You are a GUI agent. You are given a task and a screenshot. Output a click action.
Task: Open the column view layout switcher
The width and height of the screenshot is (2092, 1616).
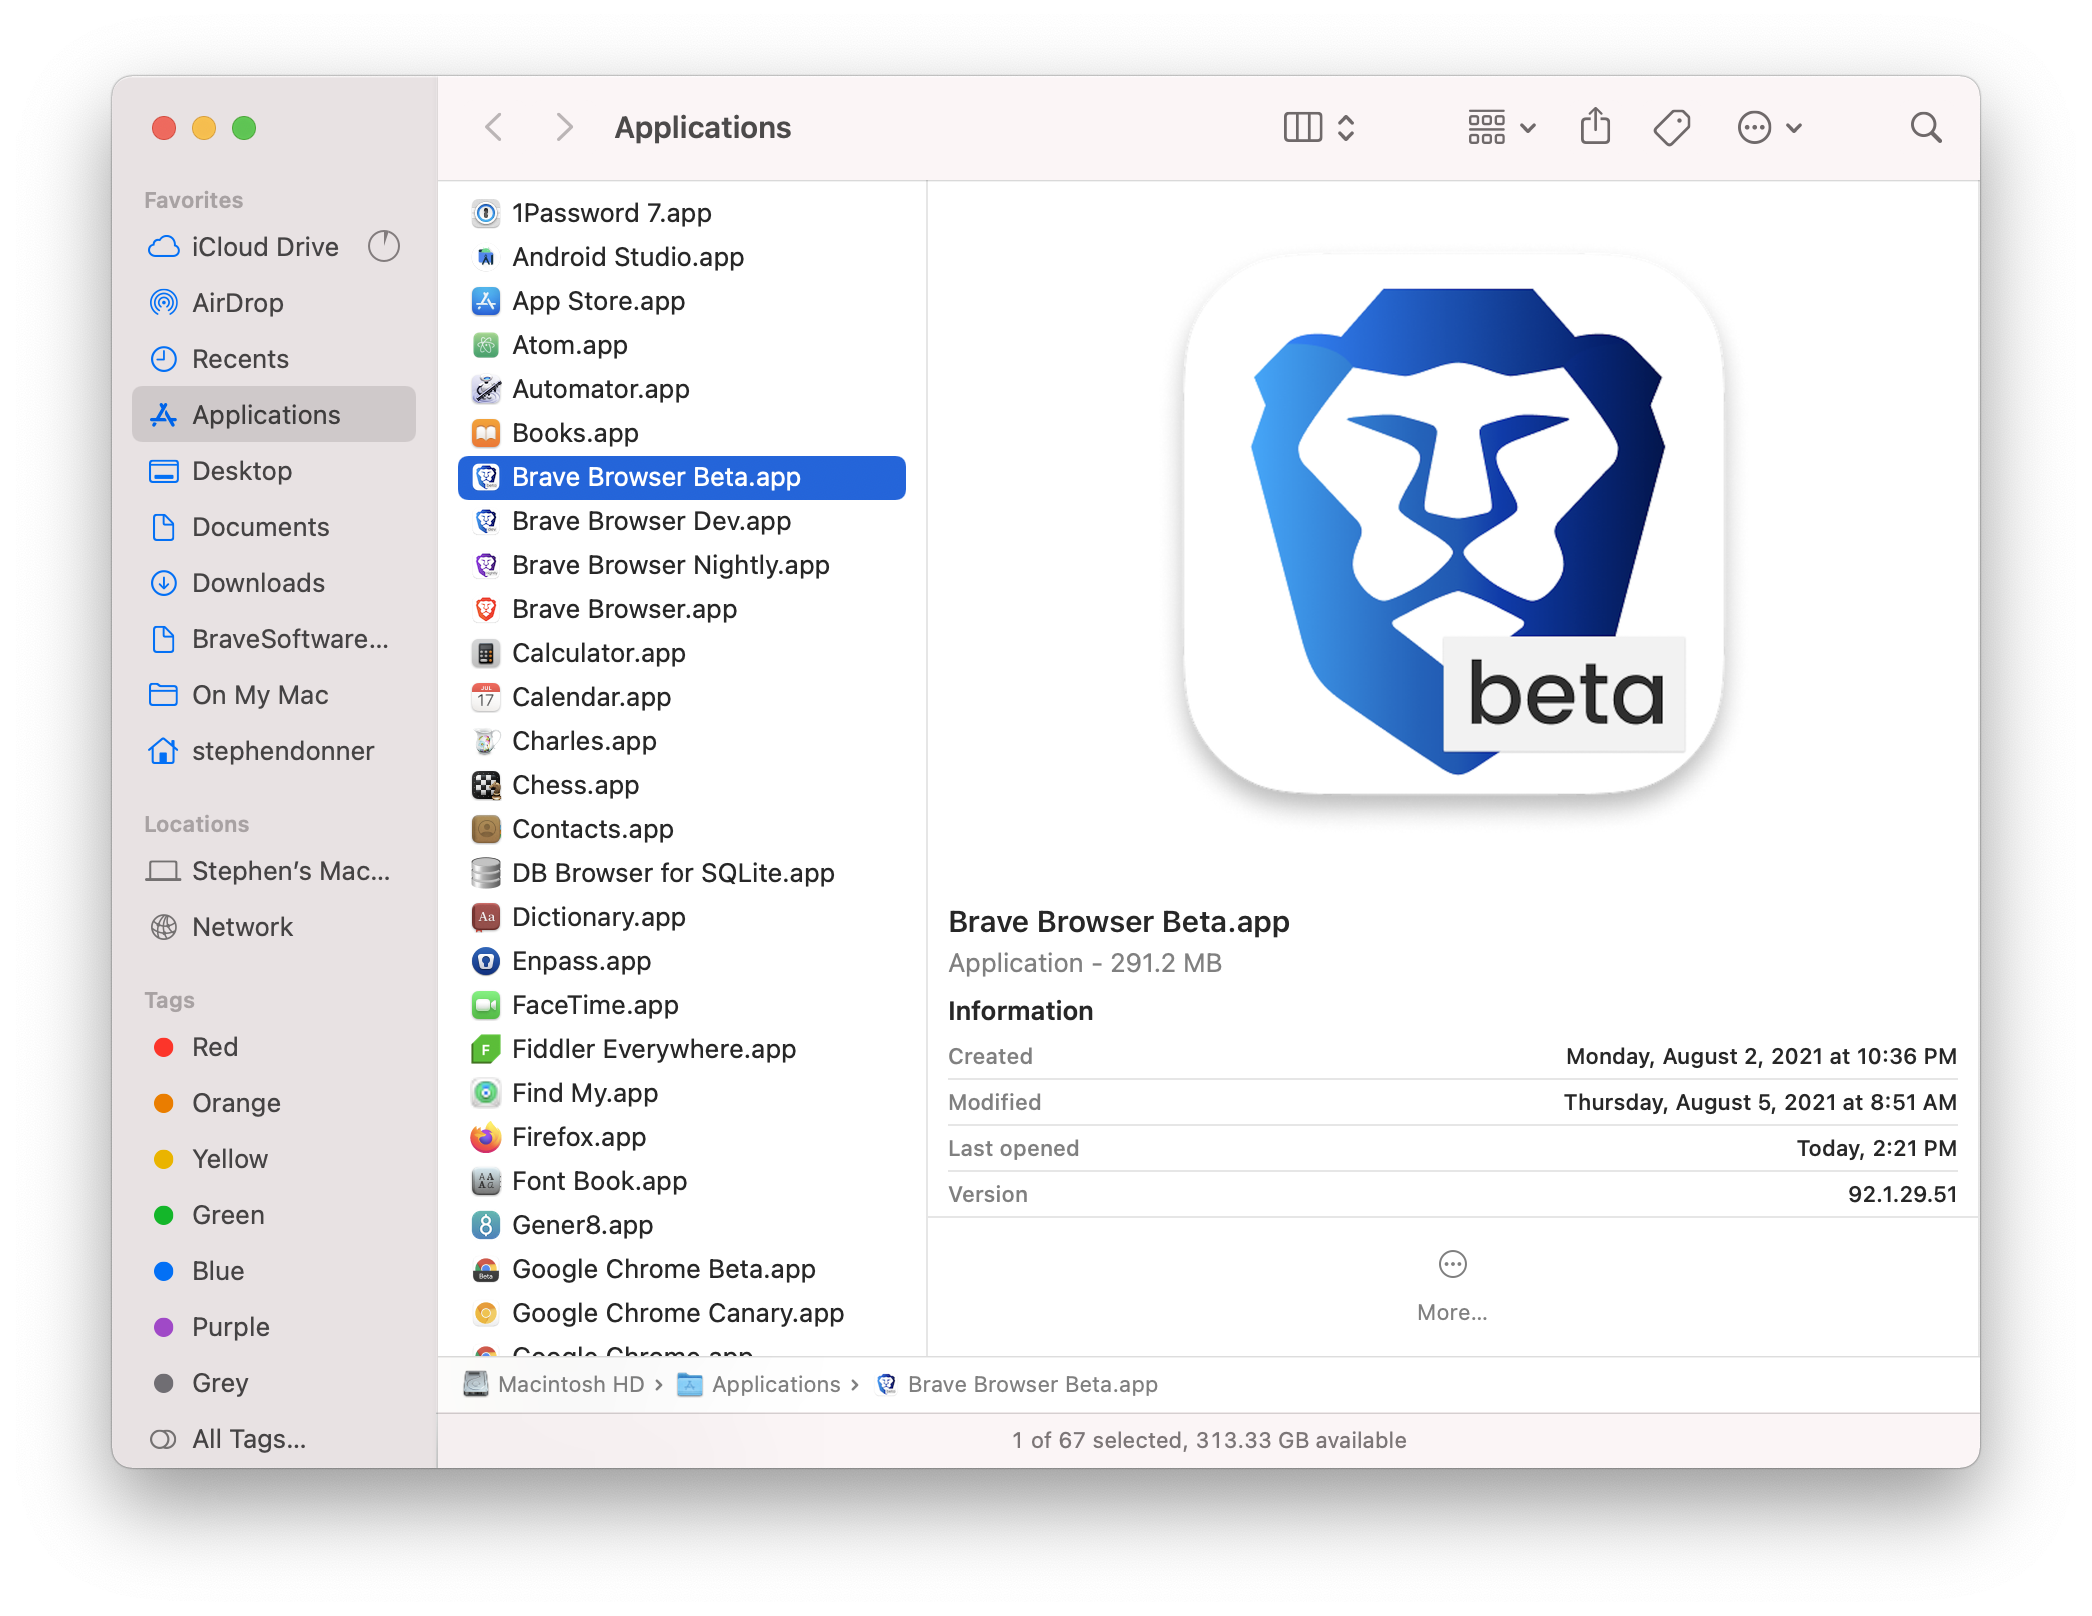pyautogui.click(x=1303, y=127)
